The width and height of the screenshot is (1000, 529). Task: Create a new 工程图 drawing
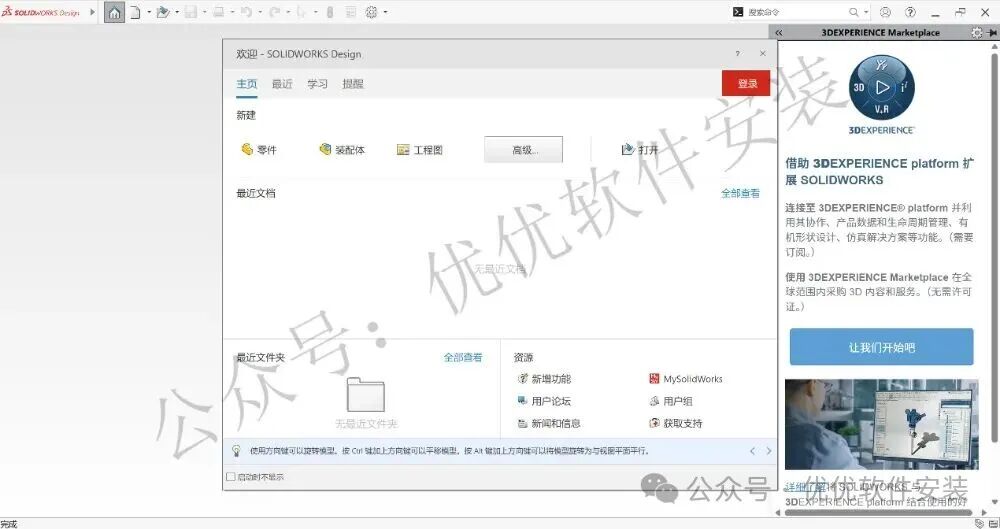[x=420, y=149]
